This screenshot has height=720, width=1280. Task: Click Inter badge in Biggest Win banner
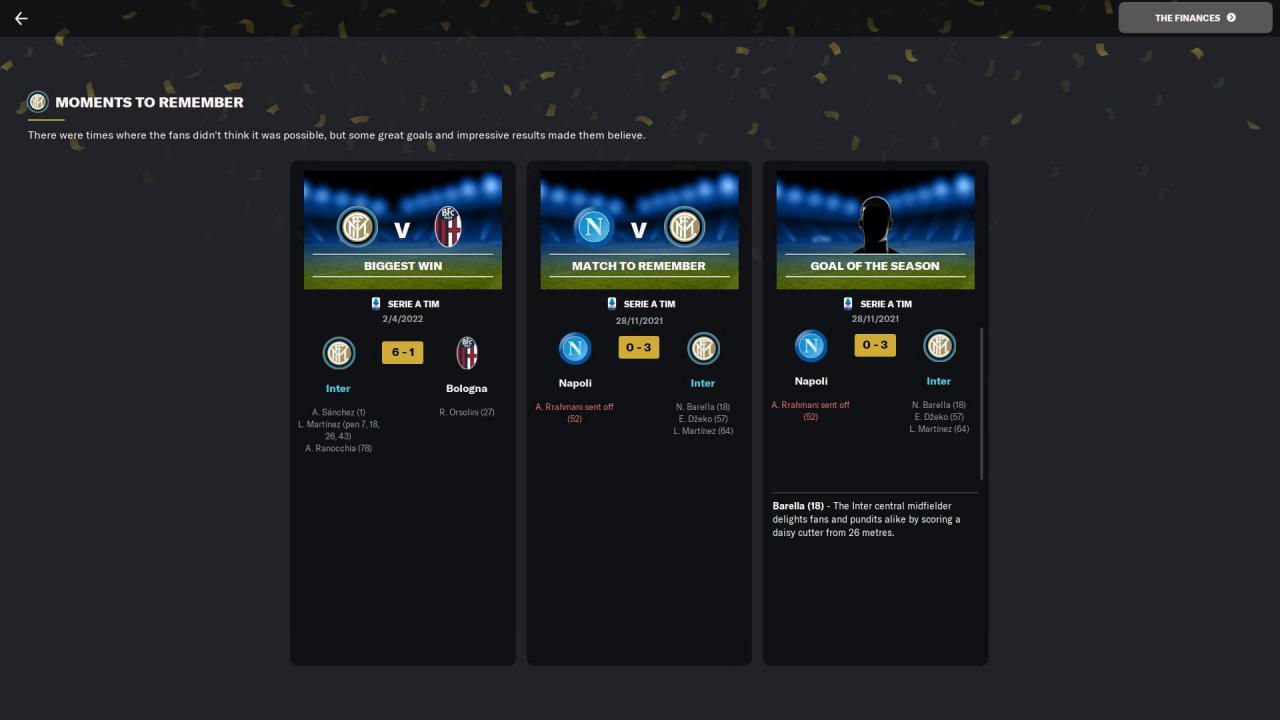357,228
